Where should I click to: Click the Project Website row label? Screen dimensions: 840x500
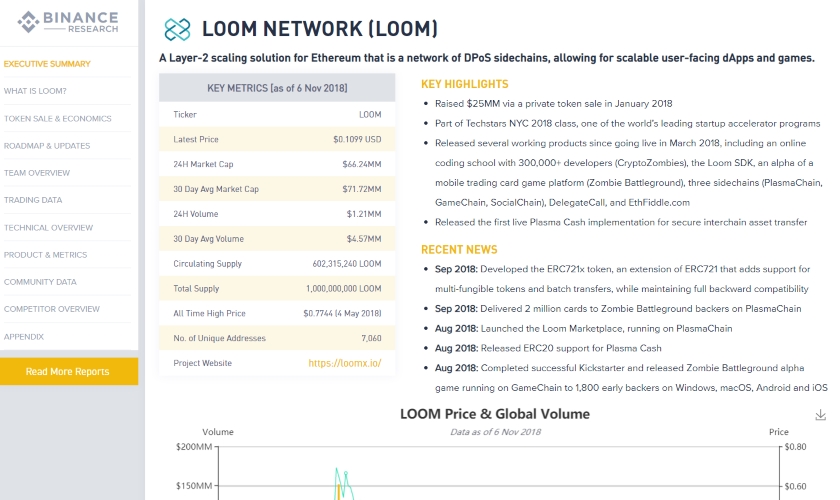point(202,363)
